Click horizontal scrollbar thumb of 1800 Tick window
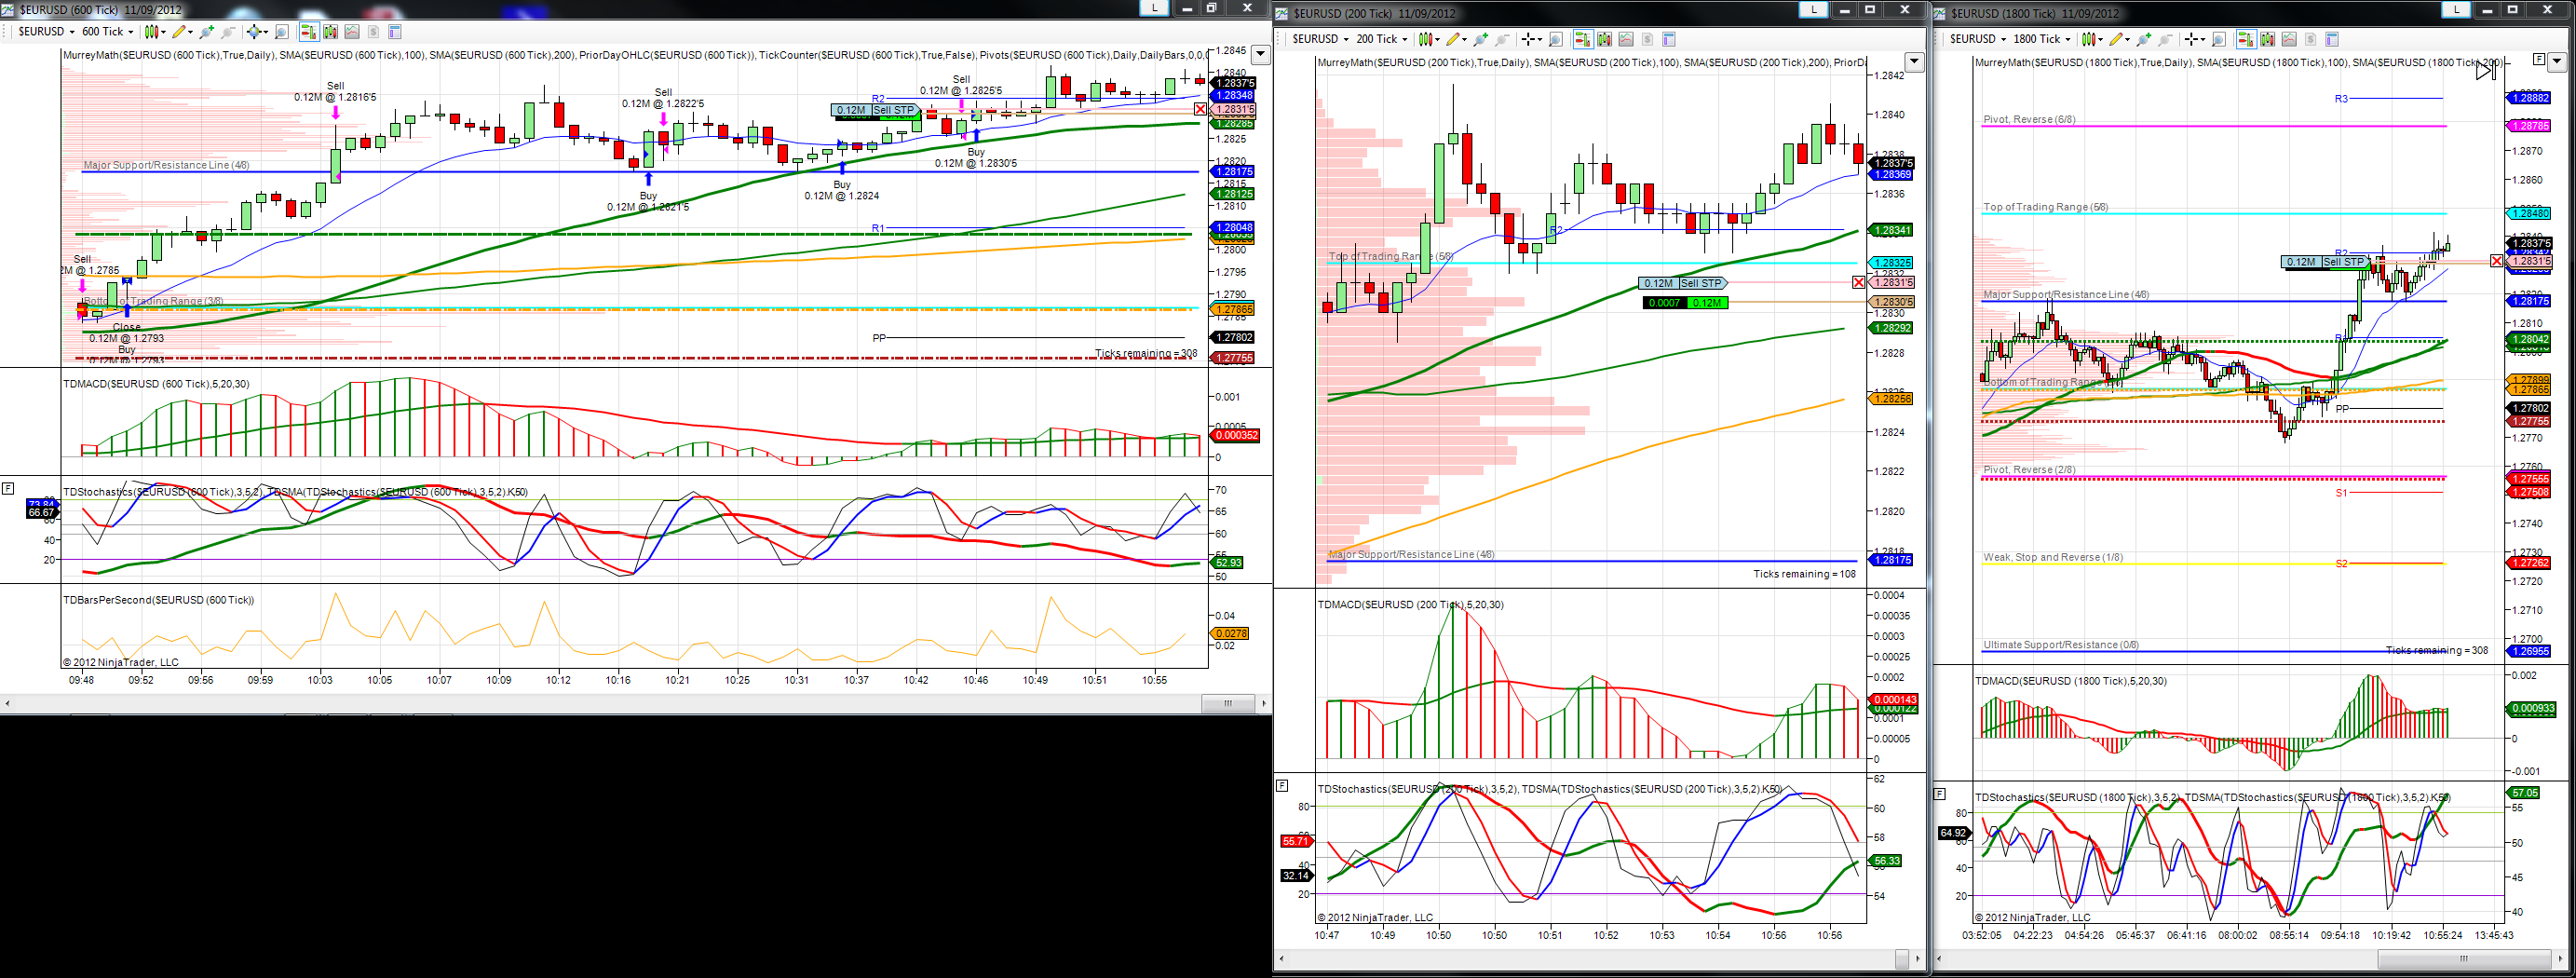The width and height of the screenshot is (2576, 978). 2465,958
